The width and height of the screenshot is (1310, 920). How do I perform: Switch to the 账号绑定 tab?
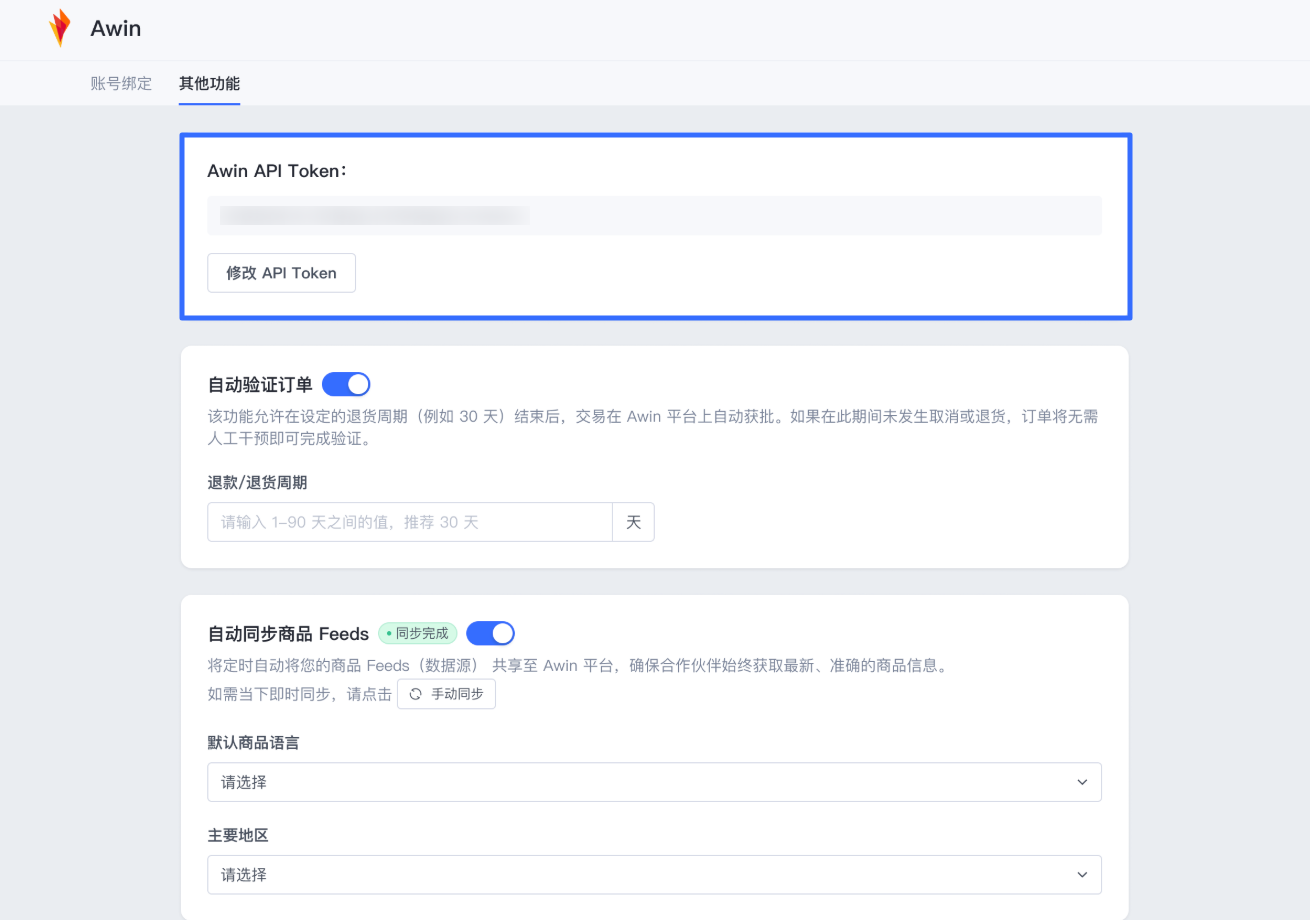point(121,84)
